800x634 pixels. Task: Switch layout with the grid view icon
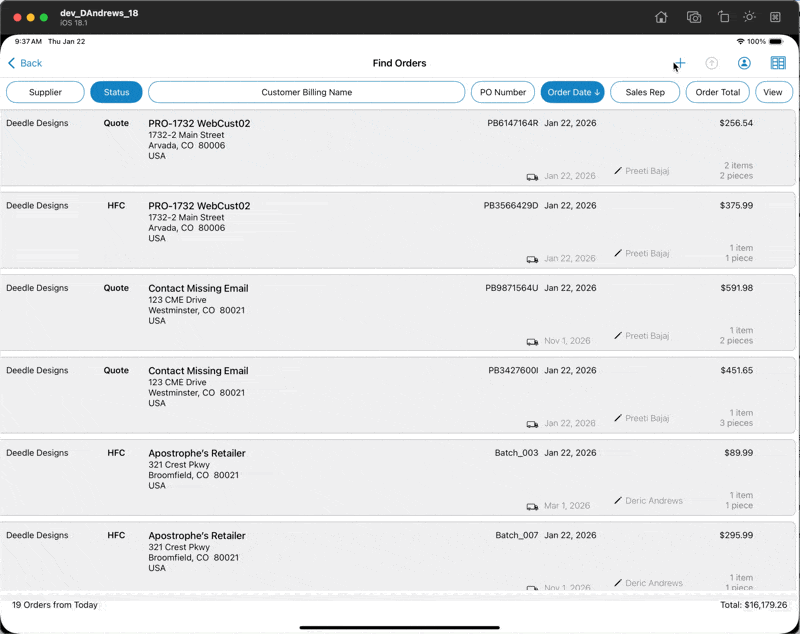point(778,63)
